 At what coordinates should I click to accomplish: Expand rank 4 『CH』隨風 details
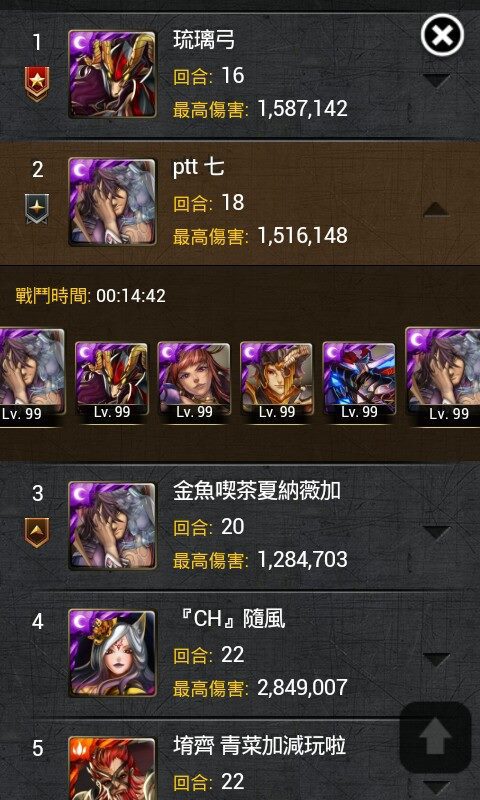point(437,660)
